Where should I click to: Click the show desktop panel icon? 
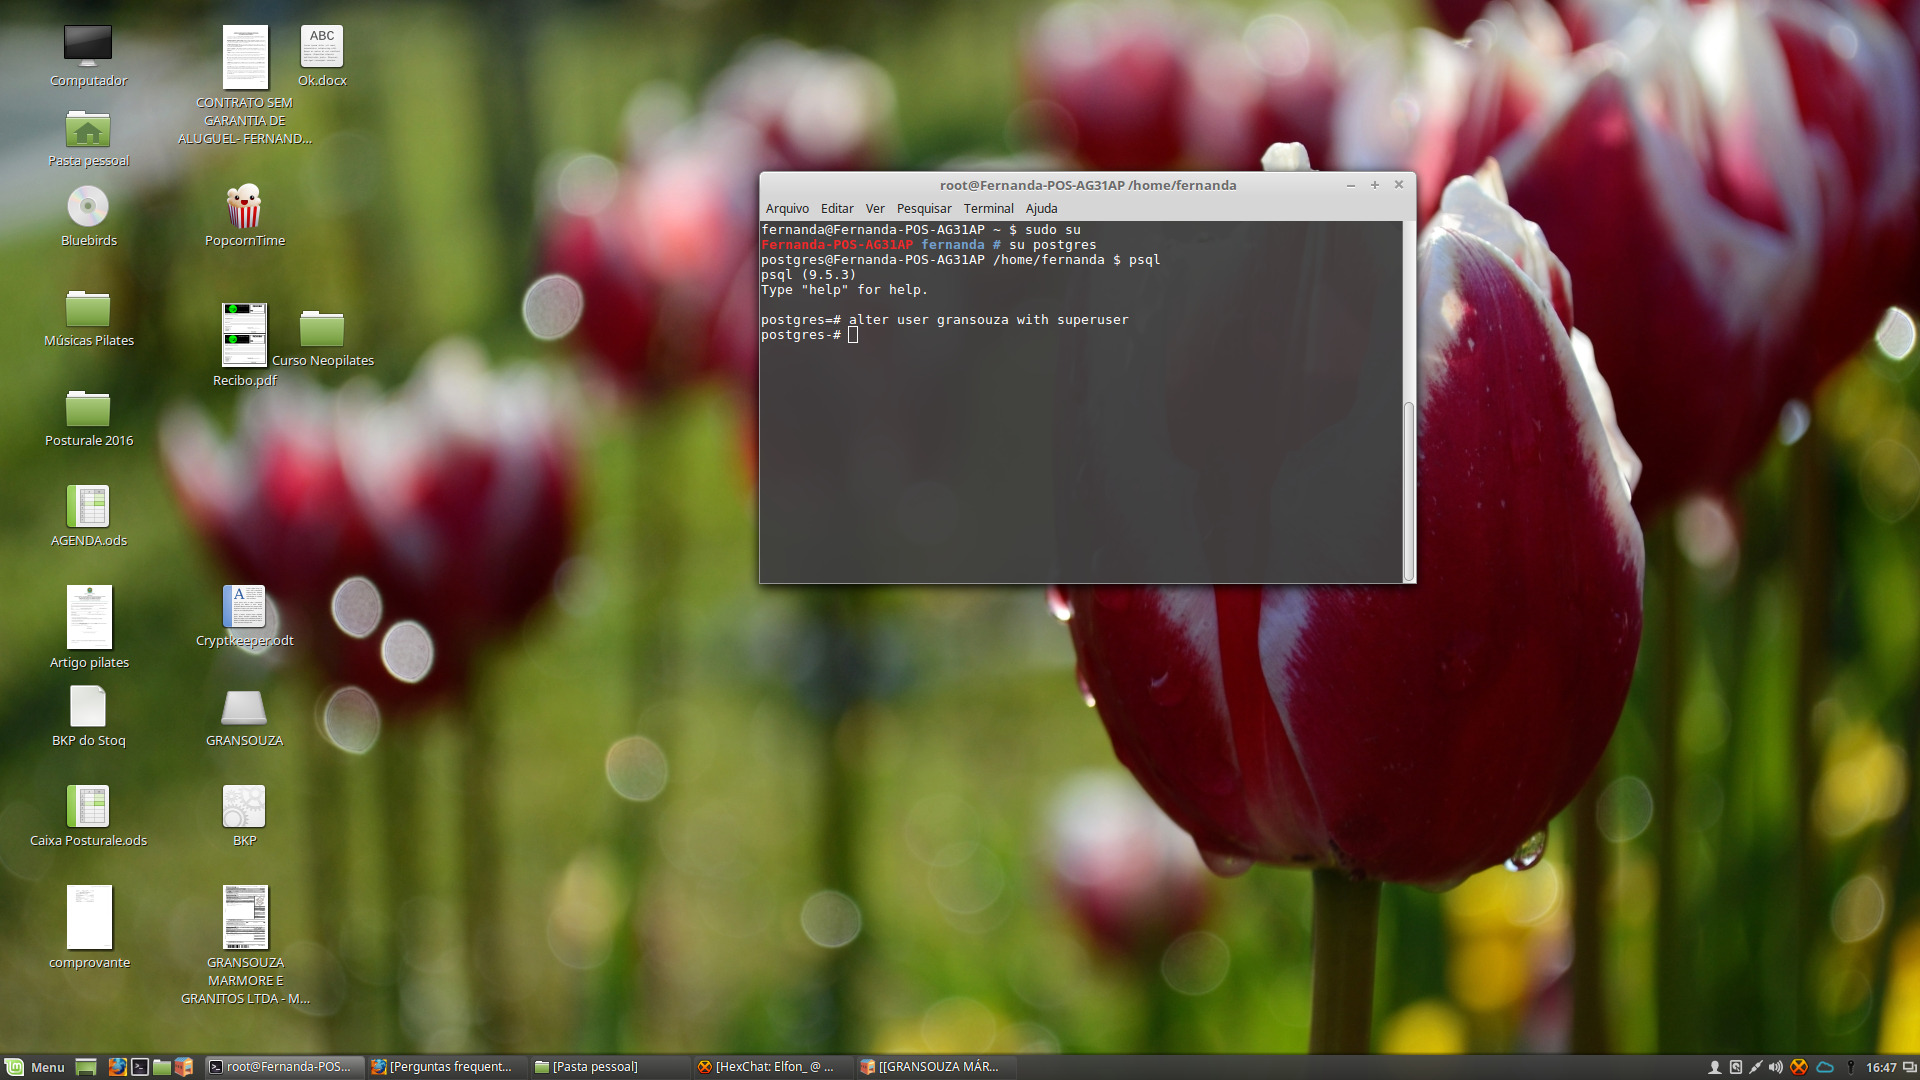86,1067
